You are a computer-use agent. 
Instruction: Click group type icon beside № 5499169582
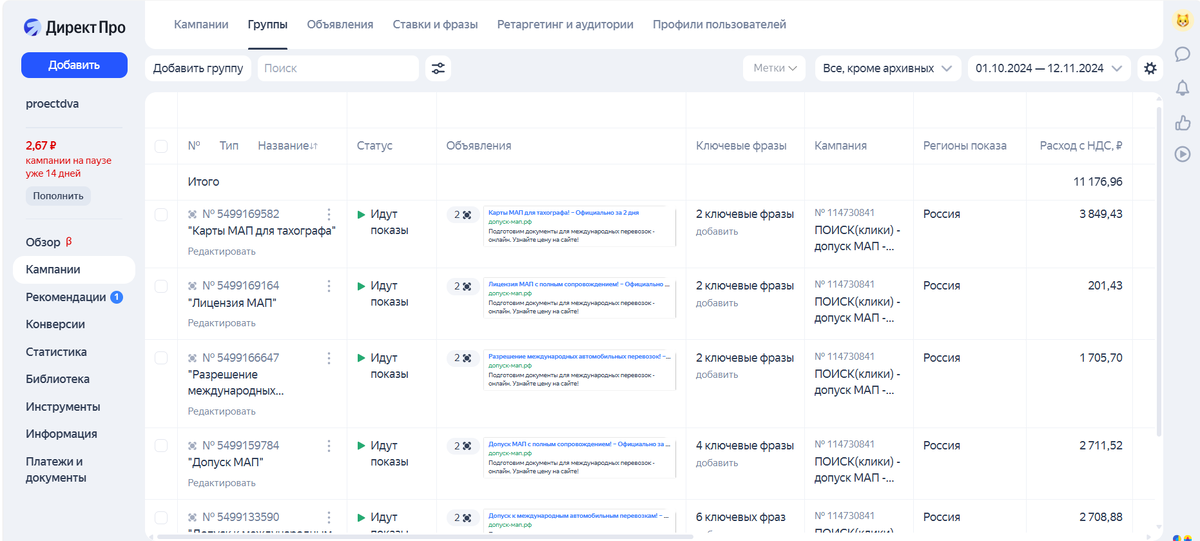[x=193, y=214]
